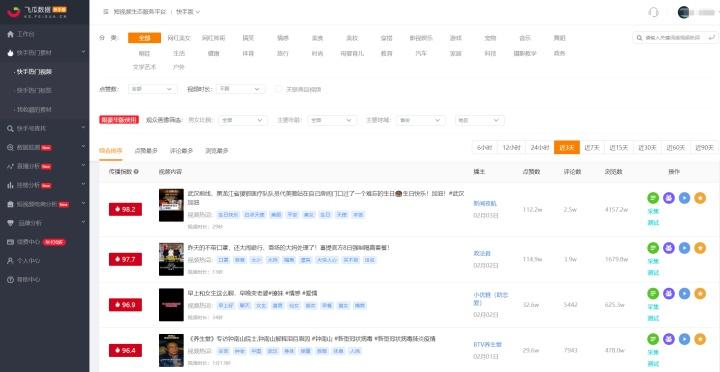Click the orange star icon in the 96.4 row
This screenshot has height=372, width=720.
700,339
